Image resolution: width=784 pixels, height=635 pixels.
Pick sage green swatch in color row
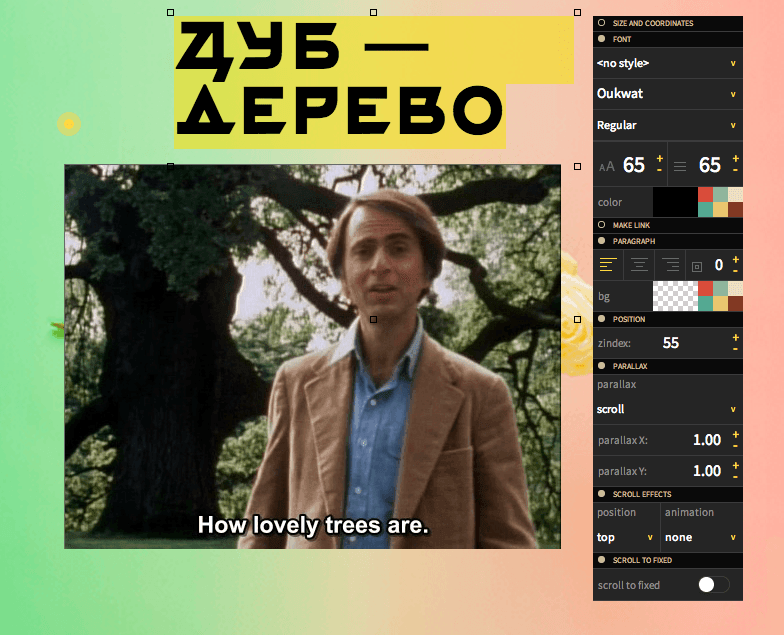tap(720, 194)
